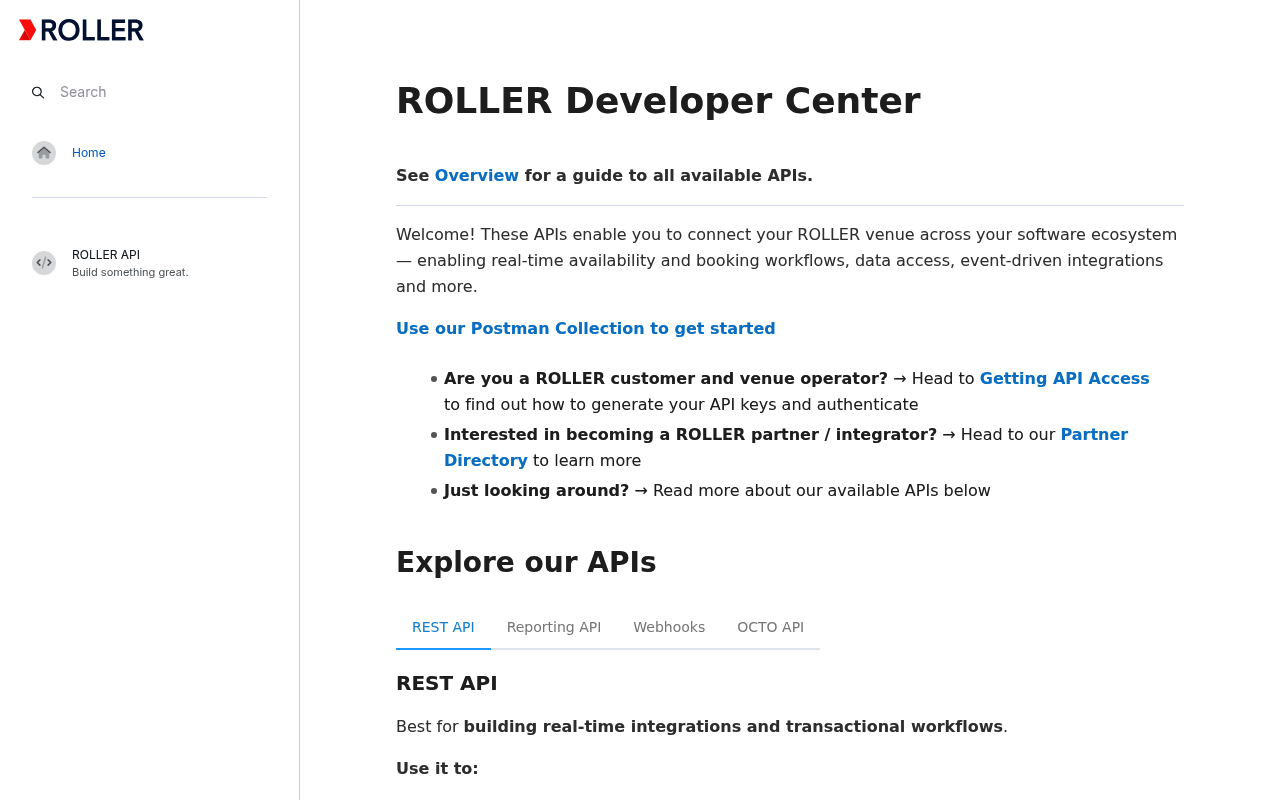Click the REST API section heading
Image resolution: width=1280 pixels, height=800 pixels.
pos(447,683)
